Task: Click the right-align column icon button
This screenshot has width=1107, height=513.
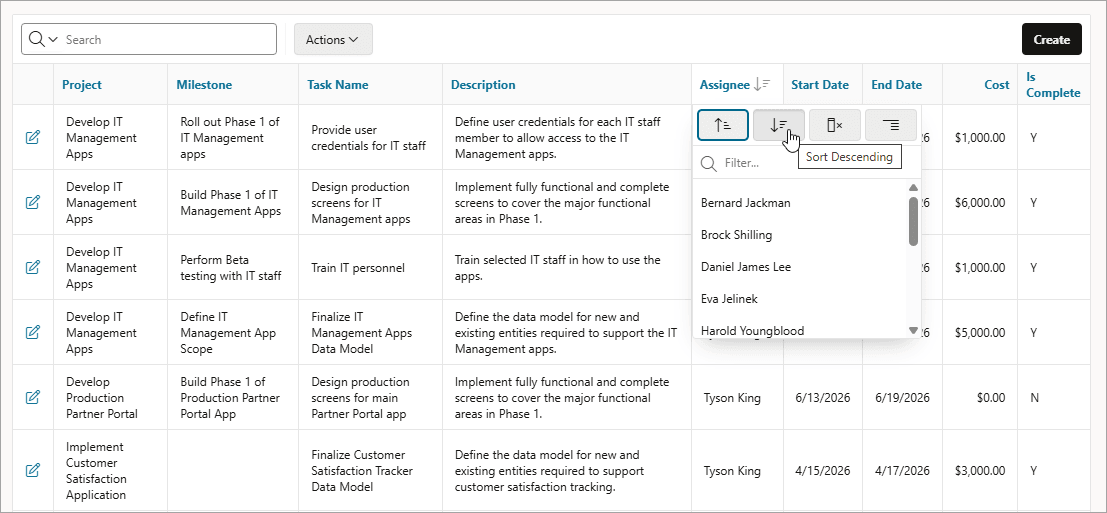Action: pyautogui.click(x=891, y=125)
